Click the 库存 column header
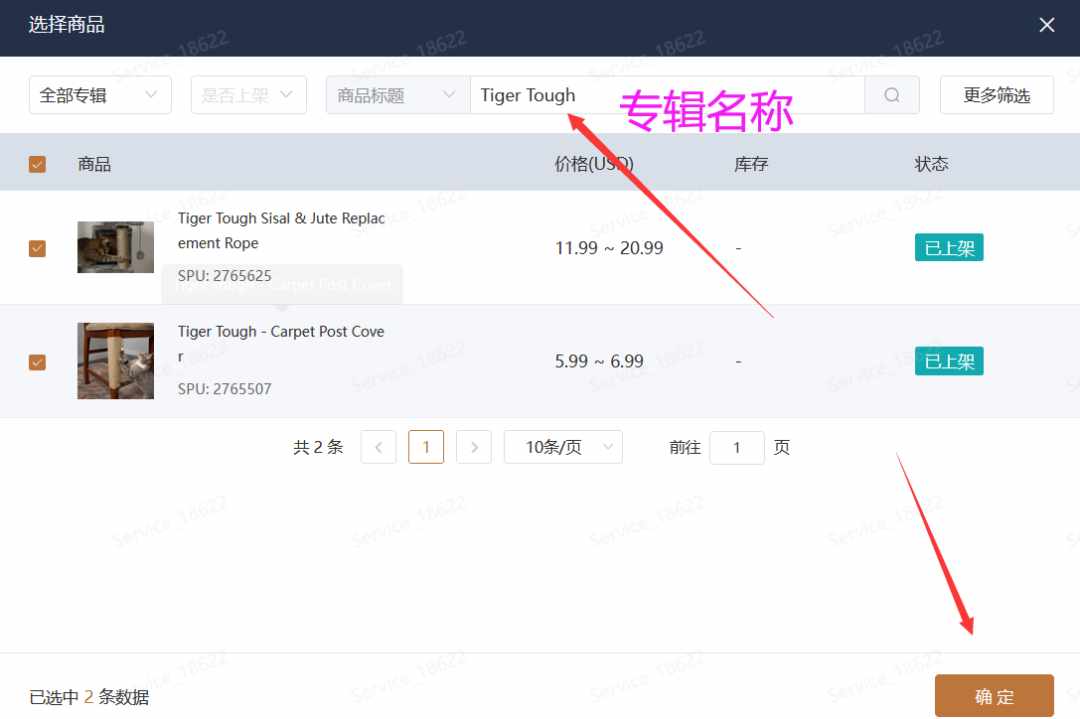The width and height of the screenshot is (1080, 719). click(751, 164)
